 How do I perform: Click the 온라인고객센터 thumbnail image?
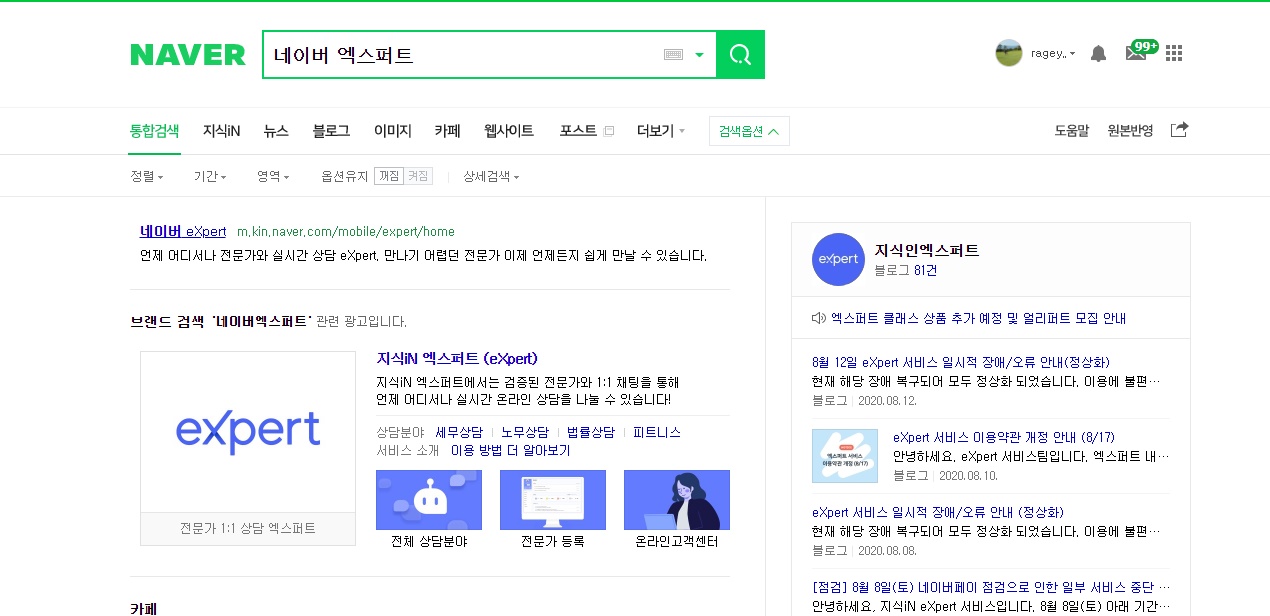677,500
